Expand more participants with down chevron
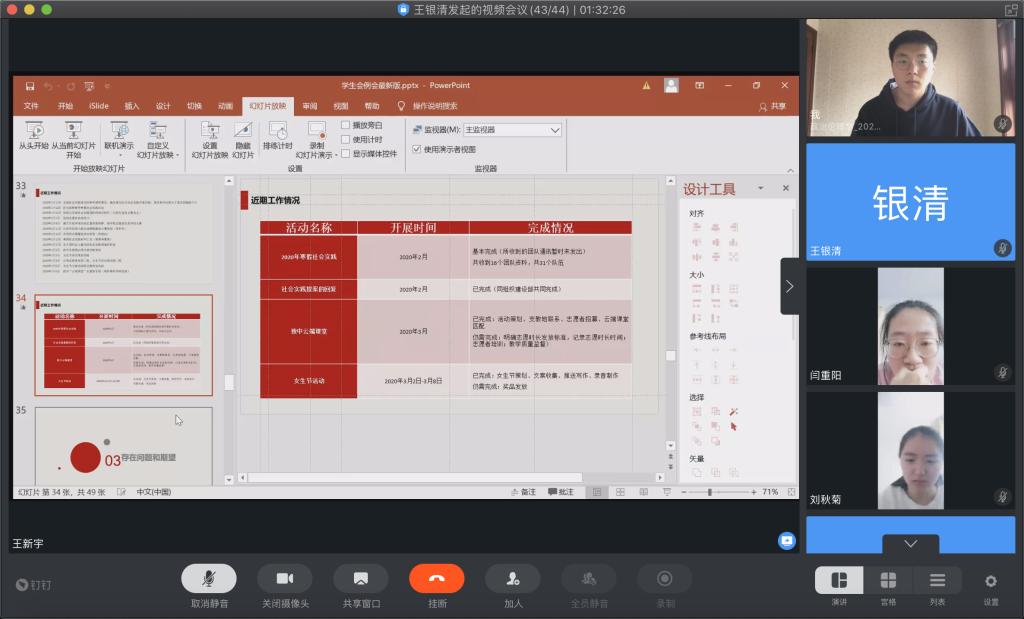 point(910,544)
